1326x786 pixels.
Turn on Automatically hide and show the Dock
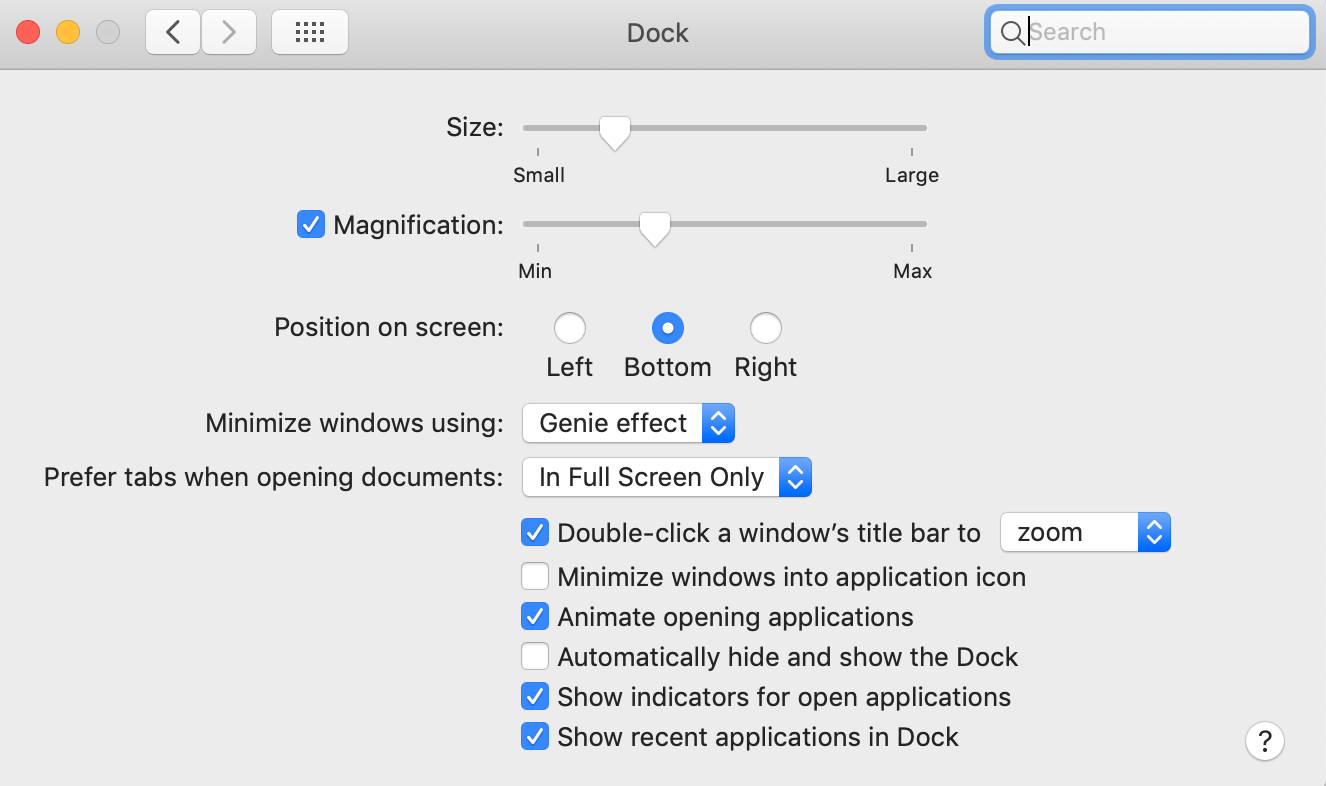pyautogui.click(x=535, y=657)
